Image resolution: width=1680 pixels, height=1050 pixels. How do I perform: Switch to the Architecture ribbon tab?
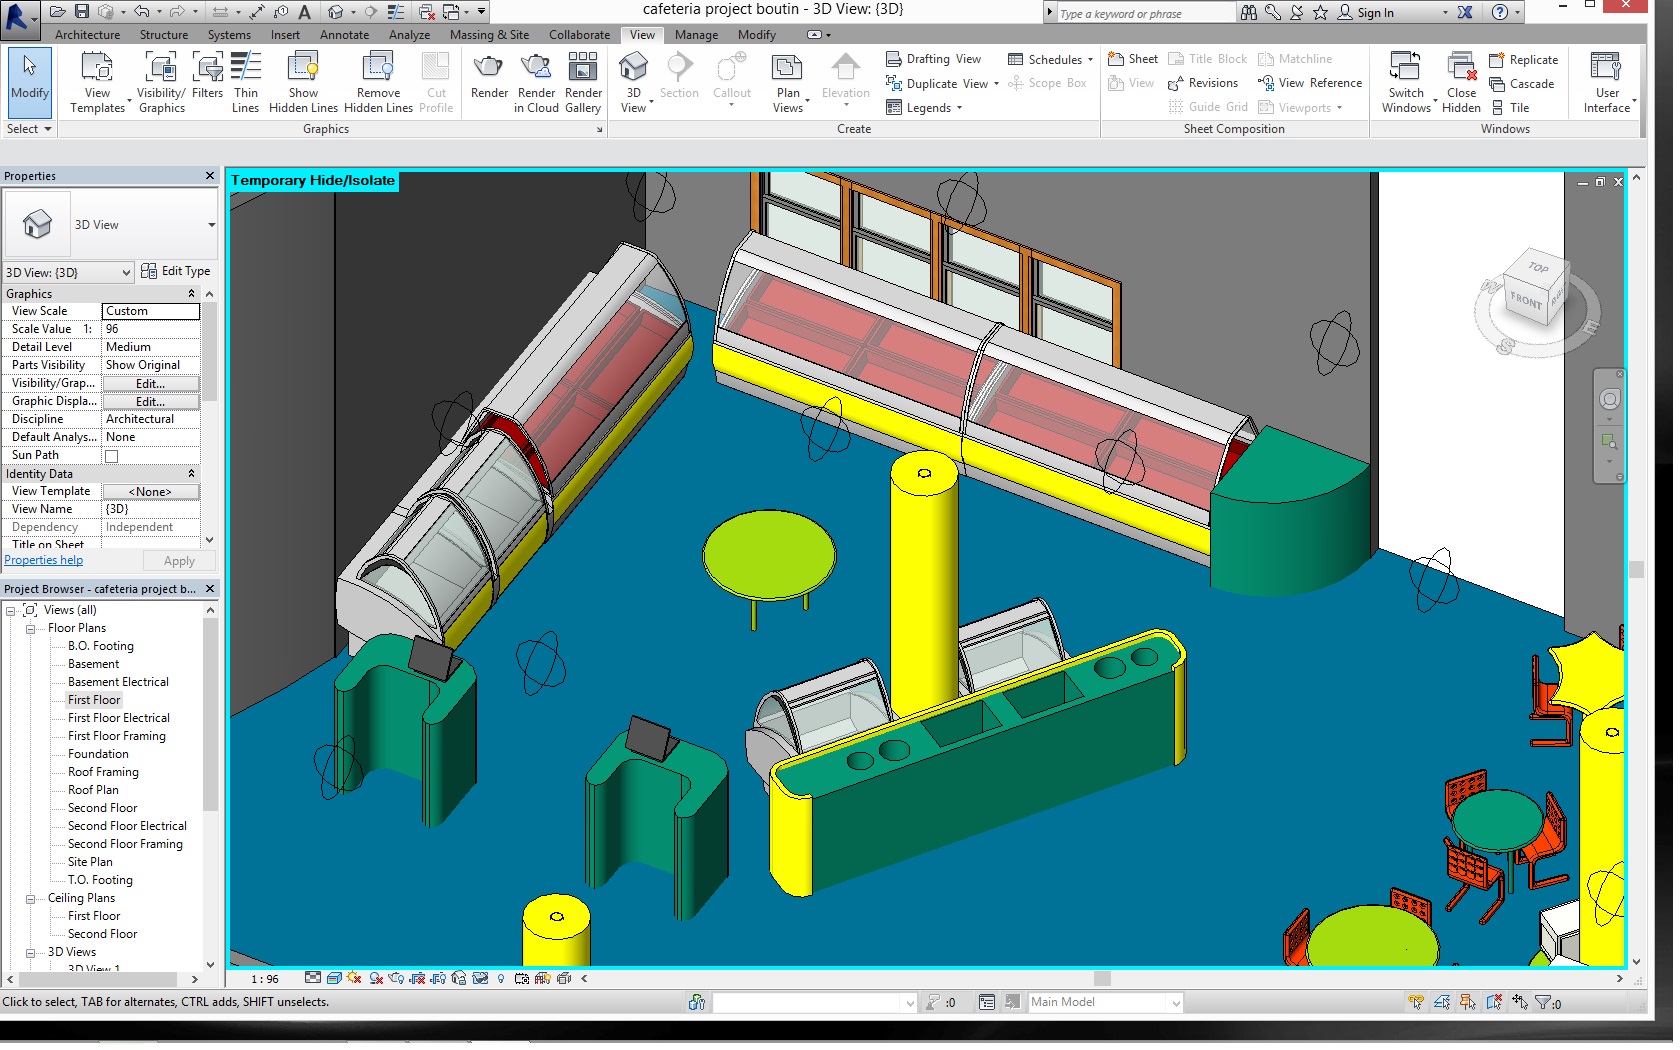[87, 35]
